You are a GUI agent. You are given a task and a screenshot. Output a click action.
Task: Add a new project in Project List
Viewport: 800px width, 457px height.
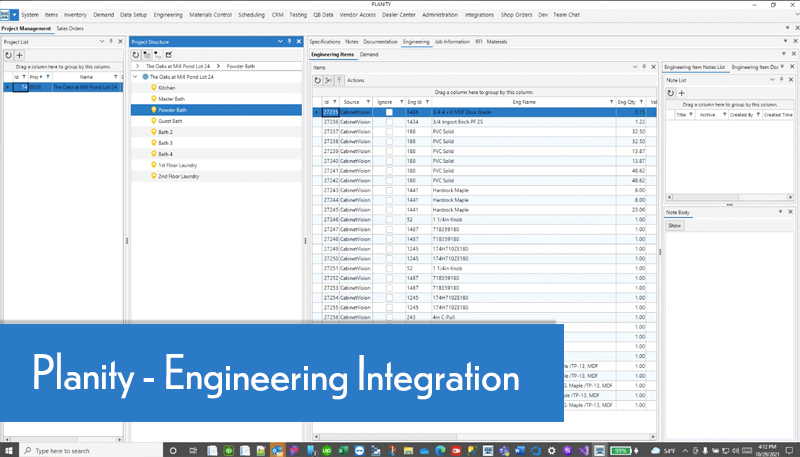click(19, 55)
